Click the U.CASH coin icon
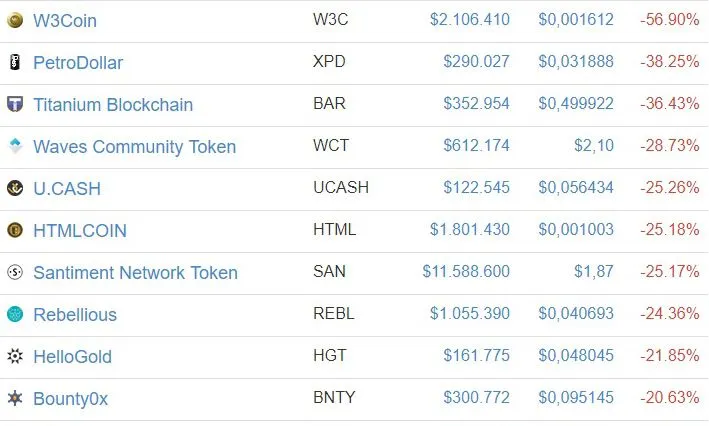709x426 pixels. point(15,188)
